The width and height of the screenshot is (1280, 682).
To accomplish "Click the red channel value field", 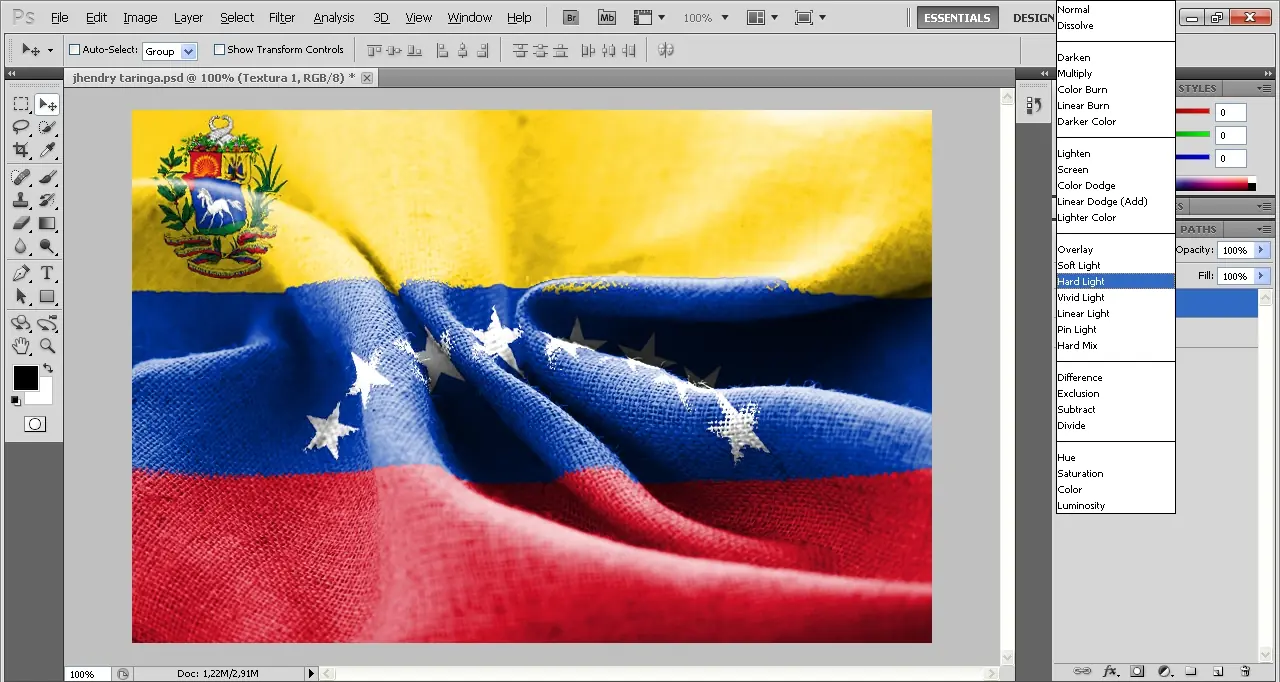I will (1231, 113).
